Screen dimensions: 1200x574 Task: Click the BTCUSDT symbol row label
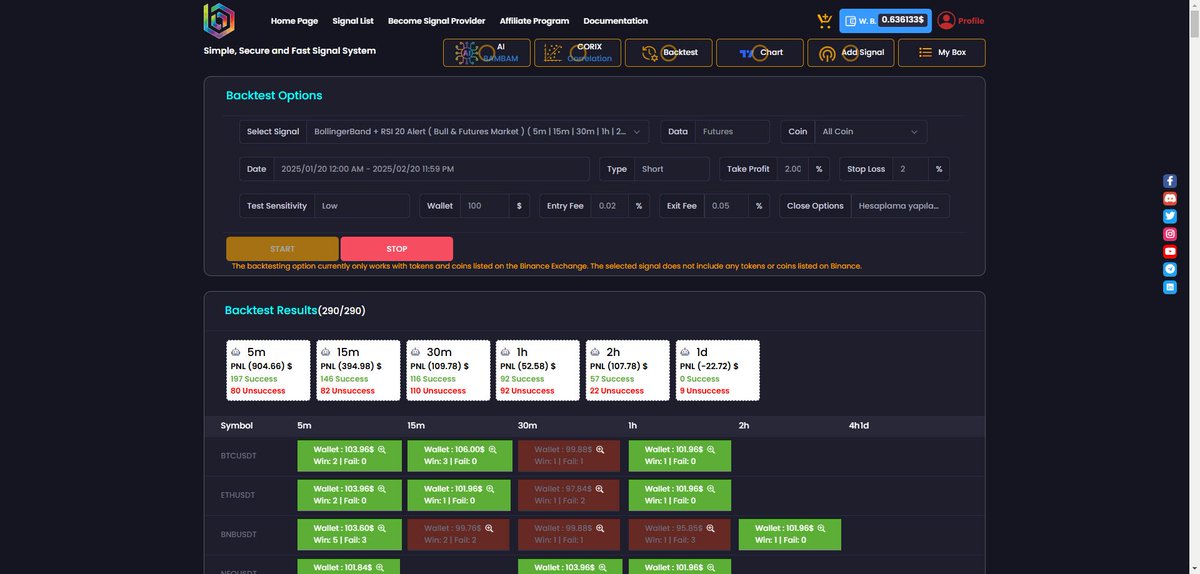click(x=238, y=456)
